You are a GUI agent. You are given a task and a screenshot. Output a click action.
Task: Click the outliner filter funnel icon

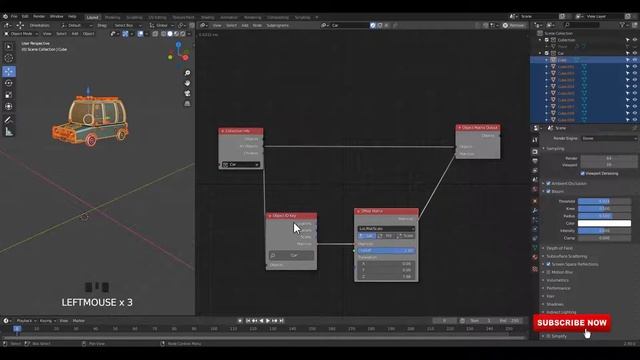coord(622,25)
